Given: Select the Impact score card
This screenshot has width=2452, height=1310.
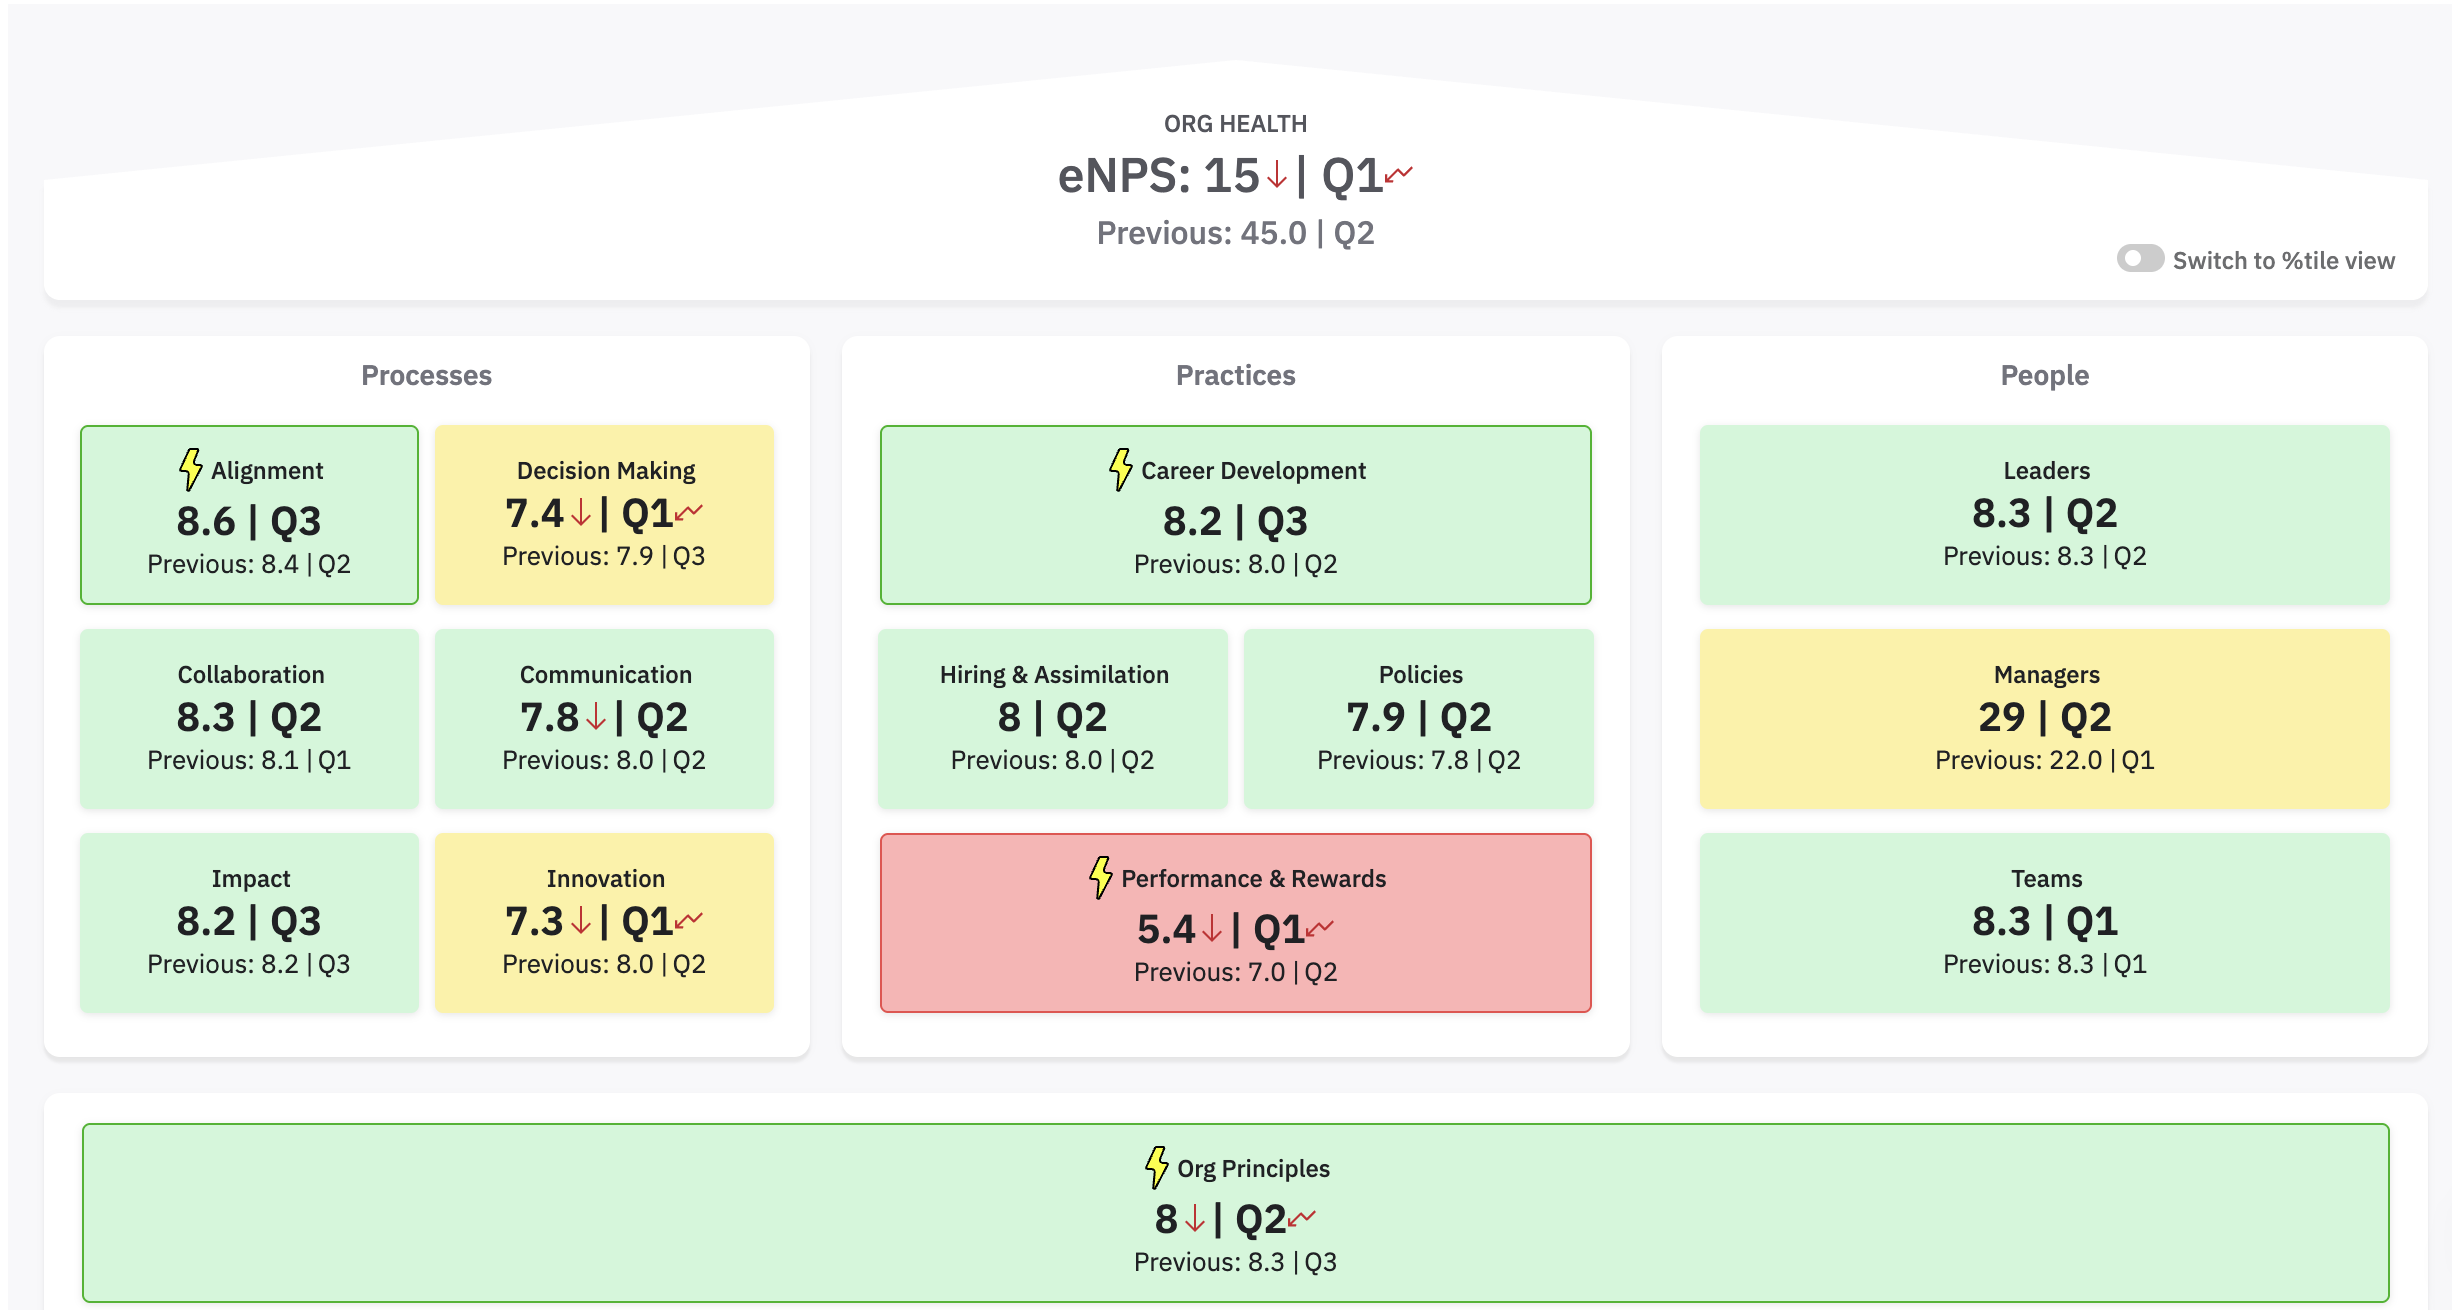Looking at the screenshot, I should pos(249,922).
